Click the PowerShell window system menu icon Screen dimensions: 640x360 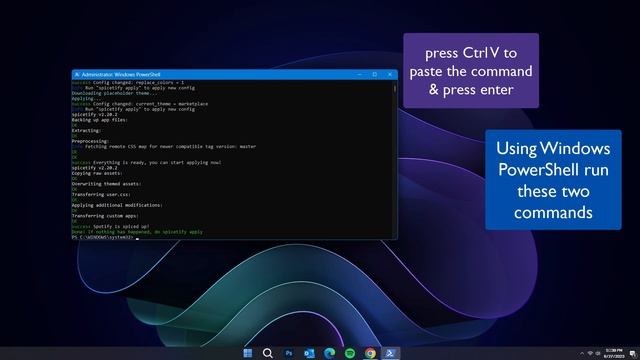coord(76,75)
